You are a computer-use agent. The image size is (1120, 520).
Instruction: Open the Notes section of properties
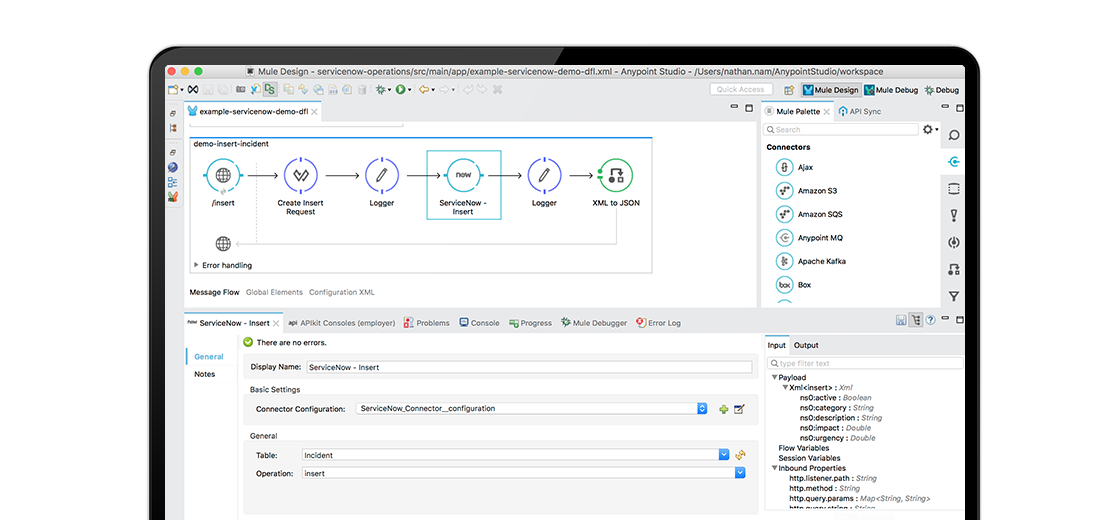pos(204,374)
